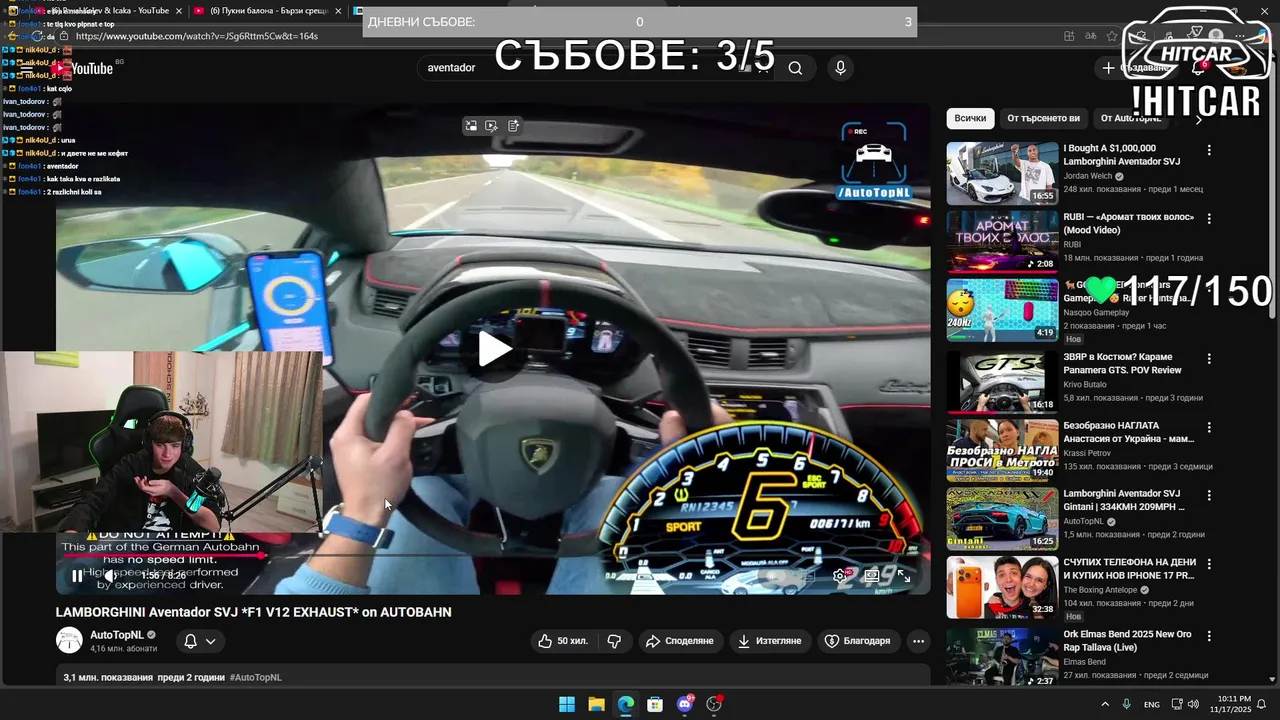Click the ENG language indicator

pyautogui.click(x=1152, y=704)
